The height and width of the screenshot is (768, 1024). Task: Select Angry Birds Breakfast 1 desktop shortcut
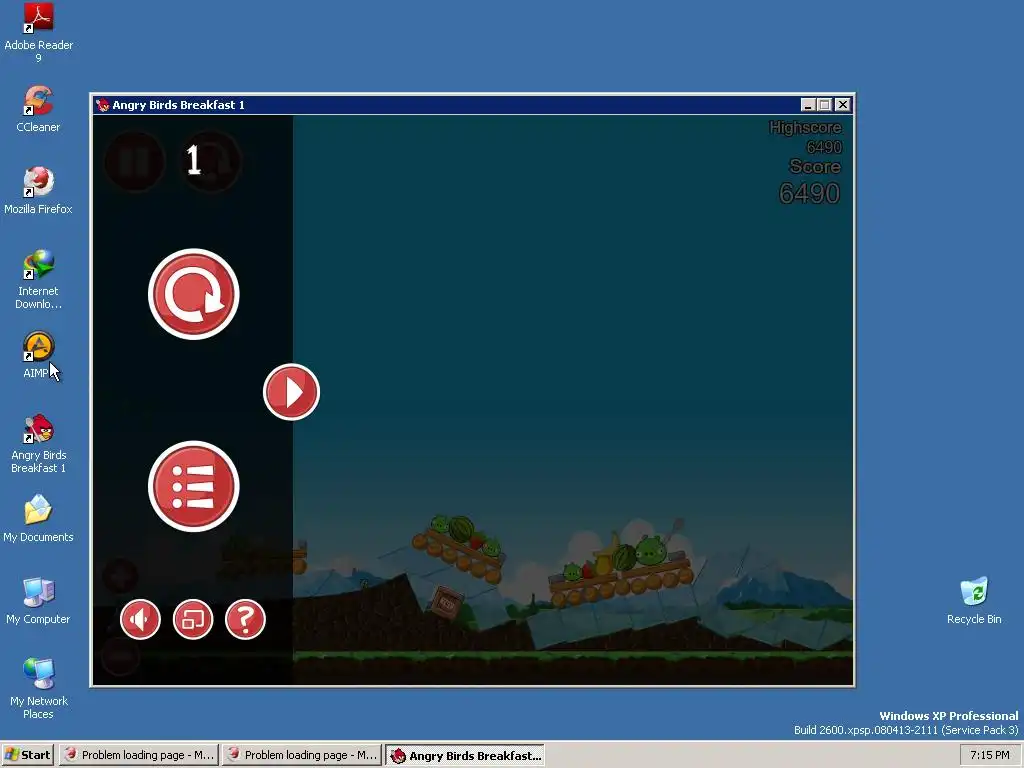(x=38, y=443)
